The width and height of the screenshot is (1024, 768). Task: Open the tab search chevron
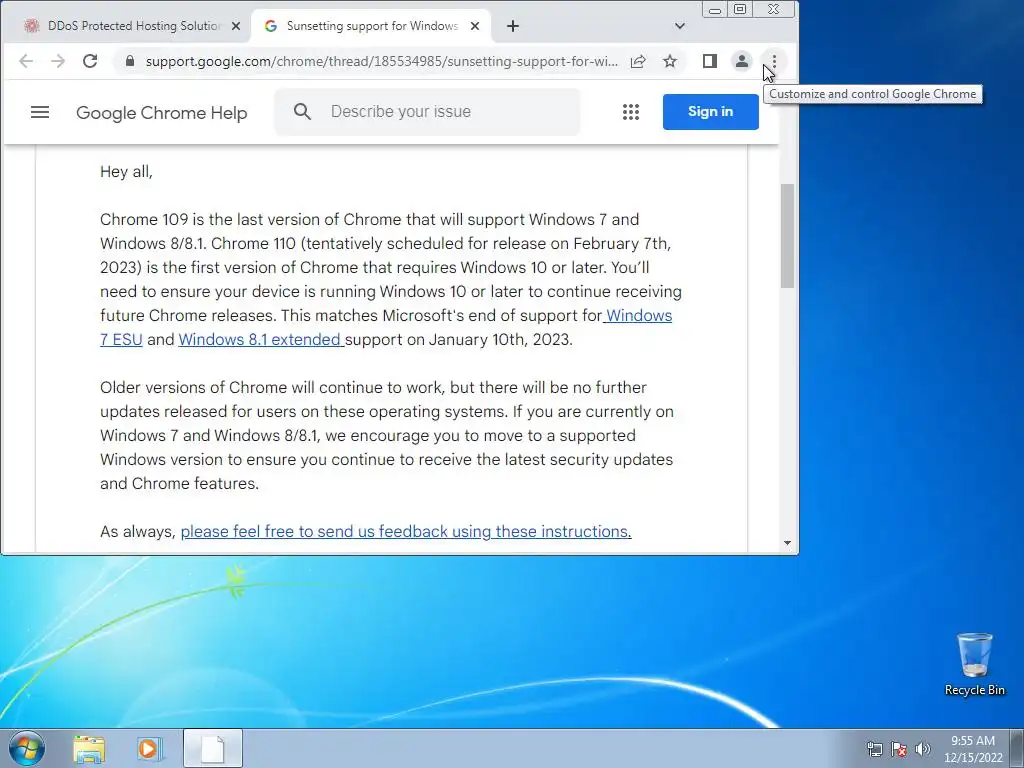click(x=680, y=26)
